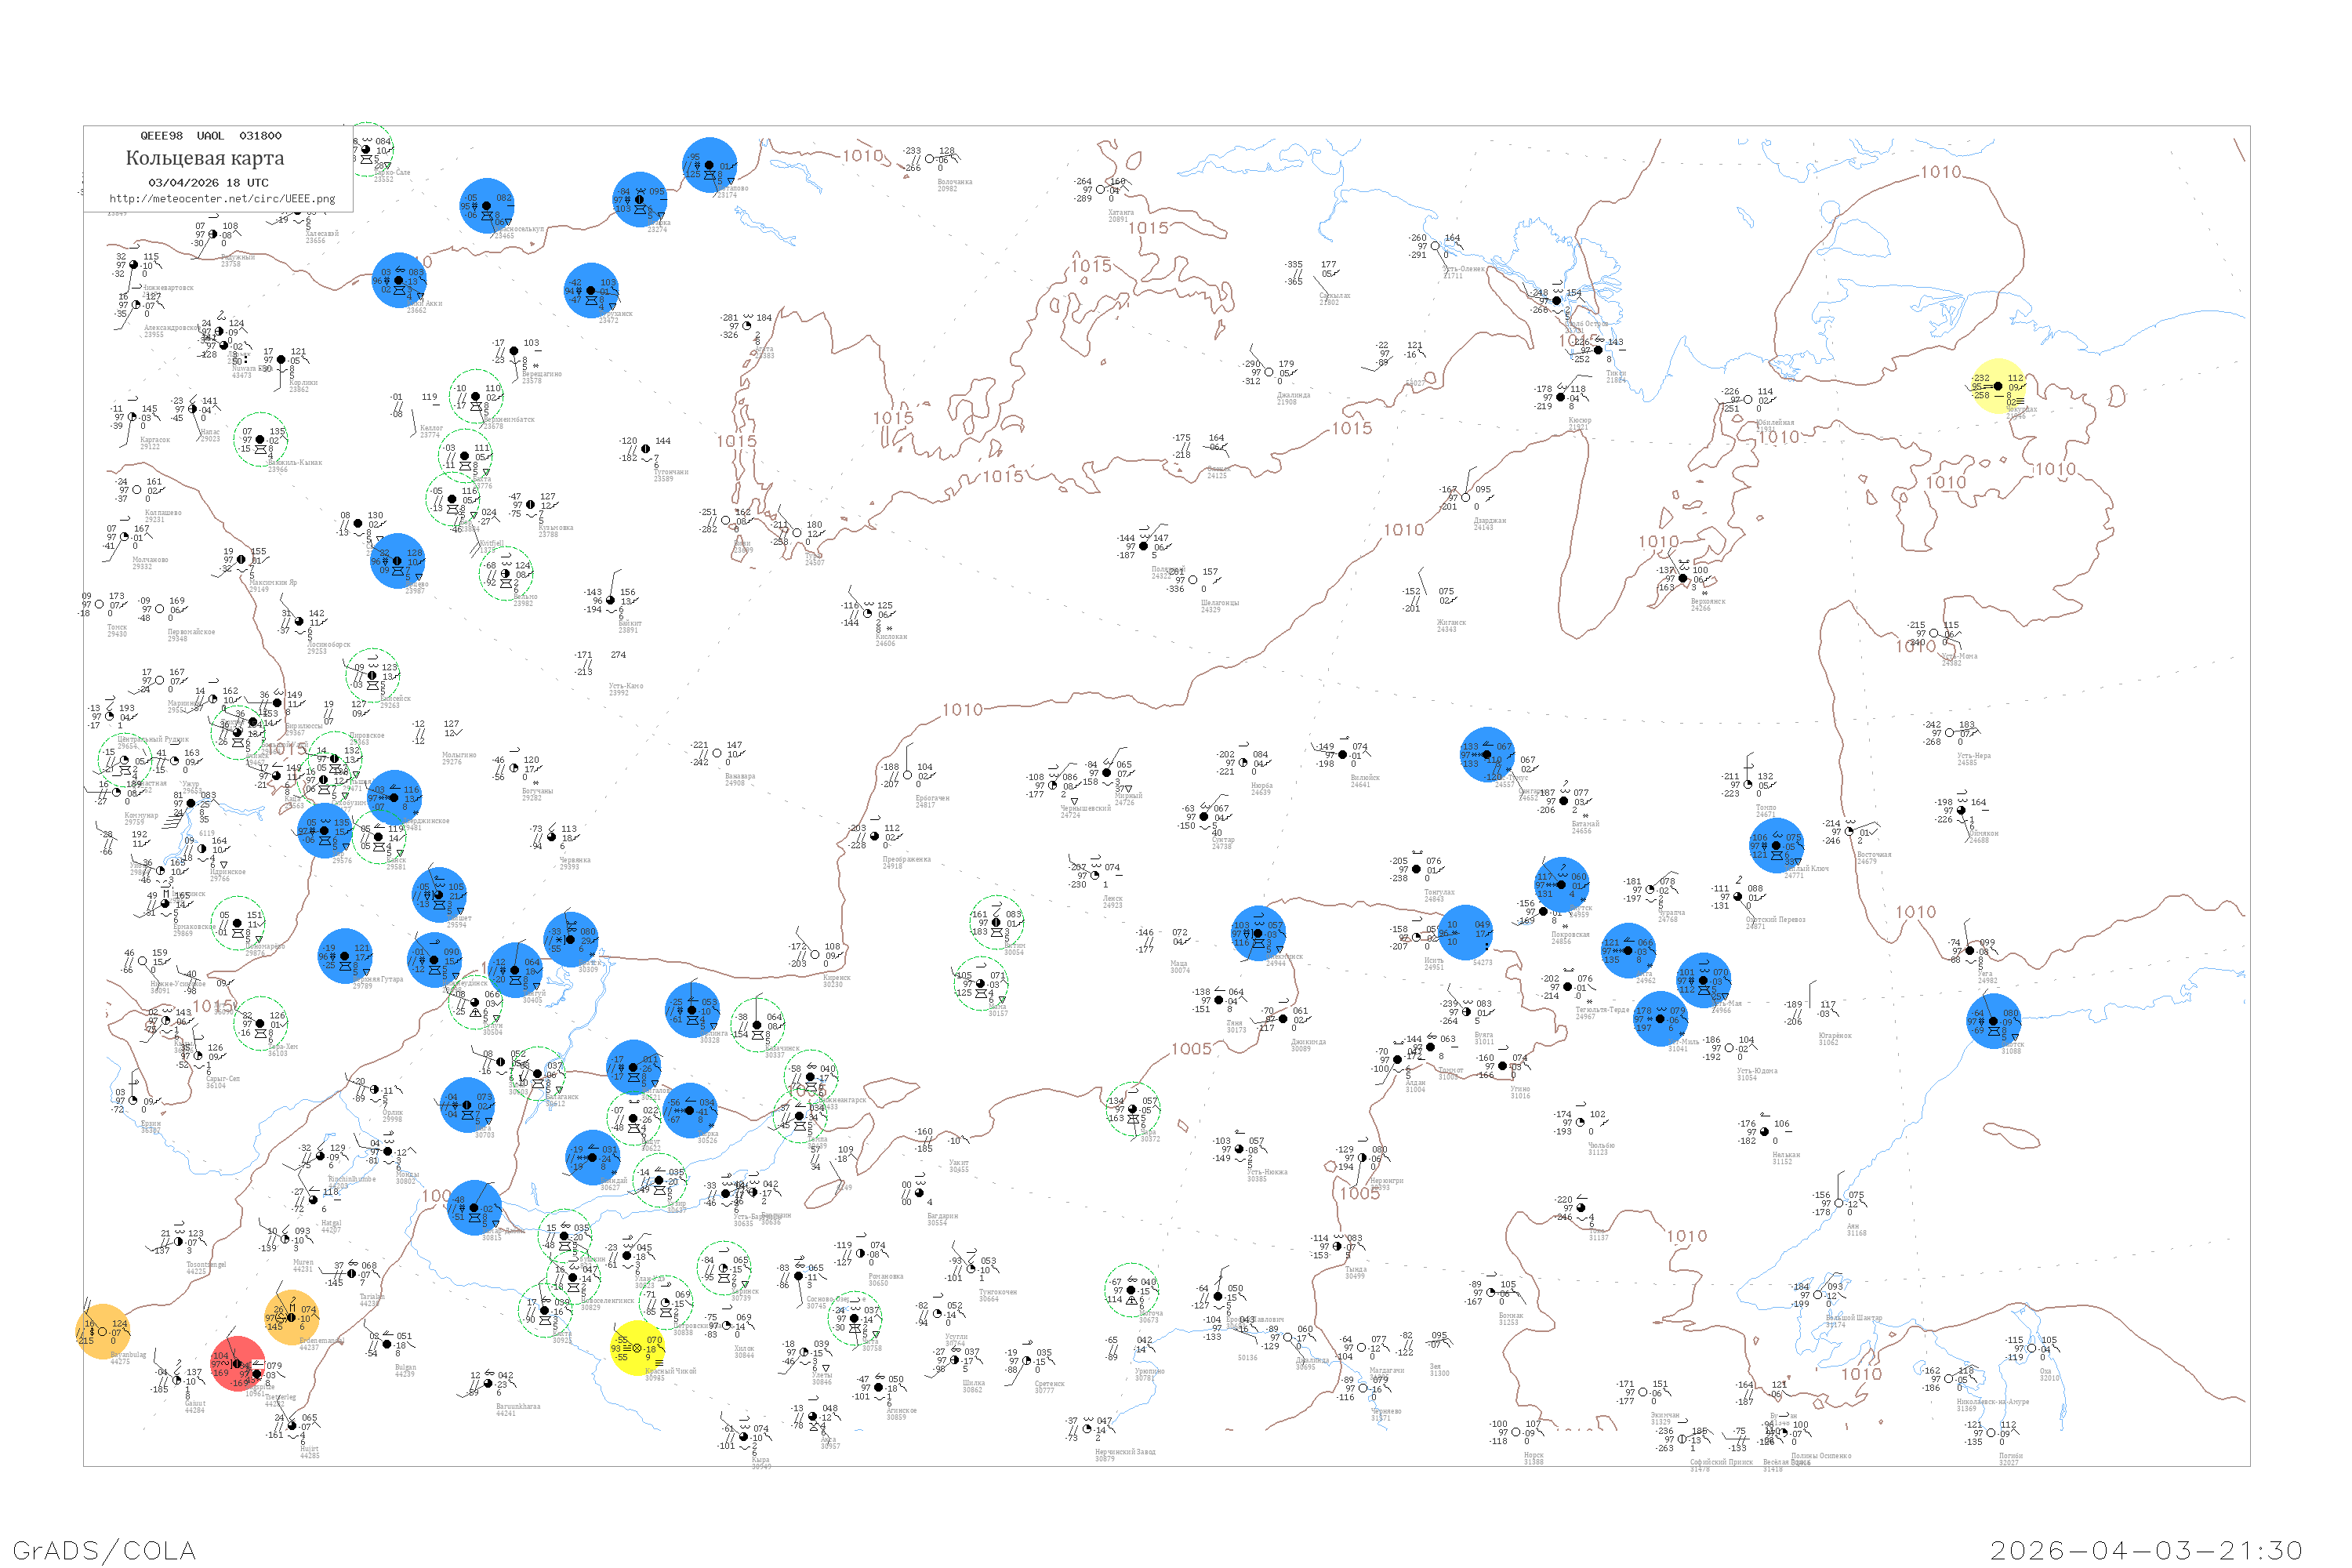Viewport: 2352px width, 1568px height.
Task: Select the blue Усть-Мая 24966 station circle
Action: [x=1704, y=980]
